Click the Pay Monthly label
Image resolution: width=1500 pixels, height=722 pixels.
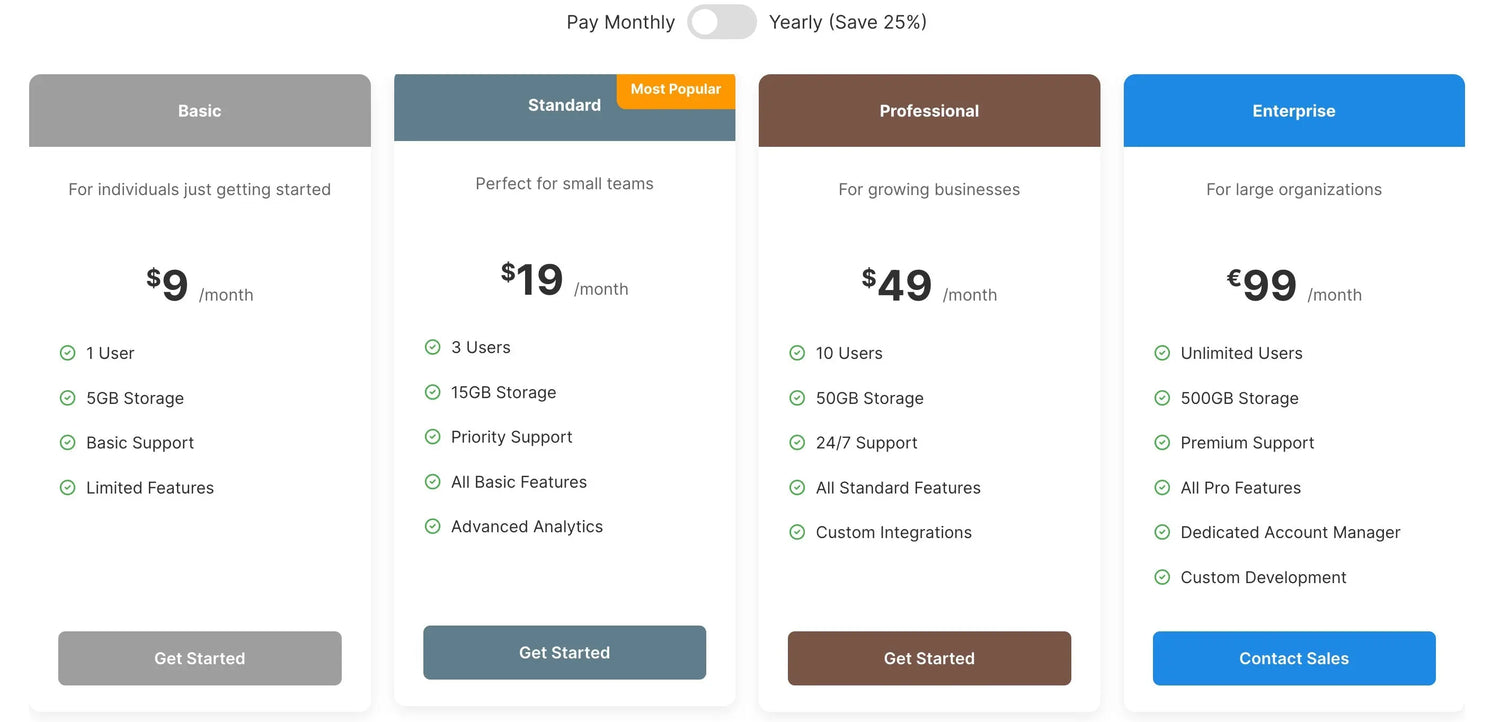tap(620, 21)
